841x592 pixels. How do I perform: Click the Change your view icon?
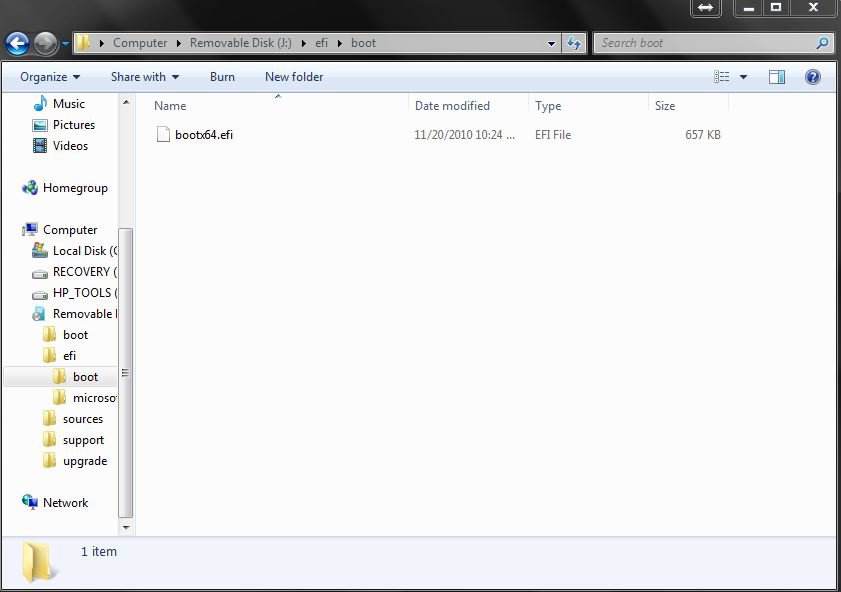pos(722,77)
